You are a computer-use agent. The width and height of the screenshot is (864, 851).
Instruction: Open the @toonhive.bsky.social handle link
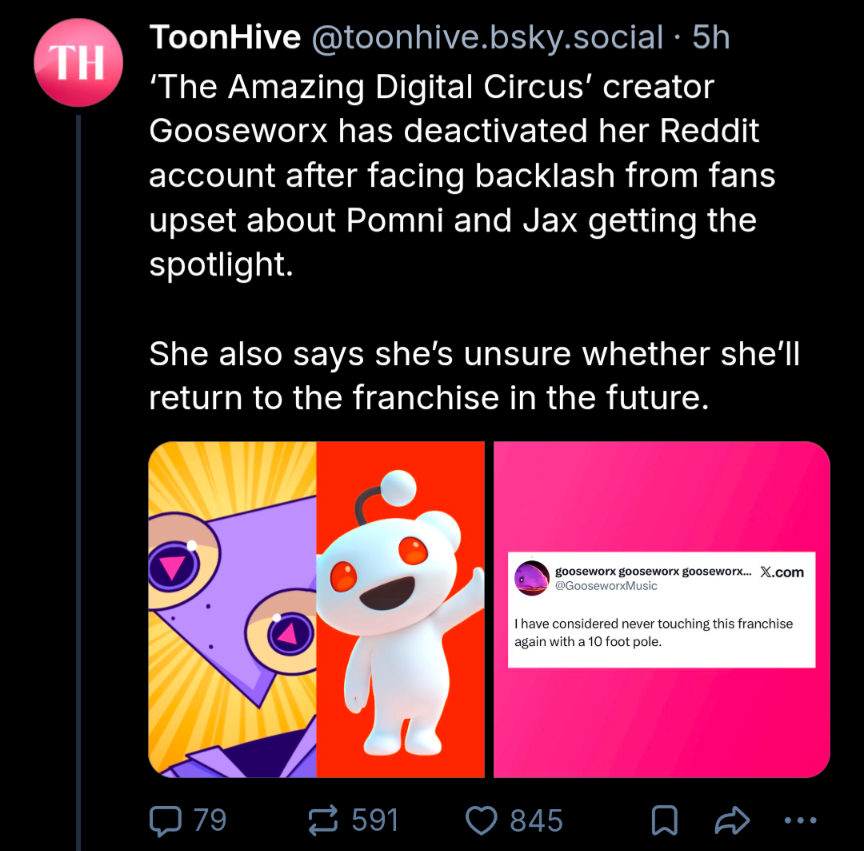pyautogui.click(x=487, y=38)
